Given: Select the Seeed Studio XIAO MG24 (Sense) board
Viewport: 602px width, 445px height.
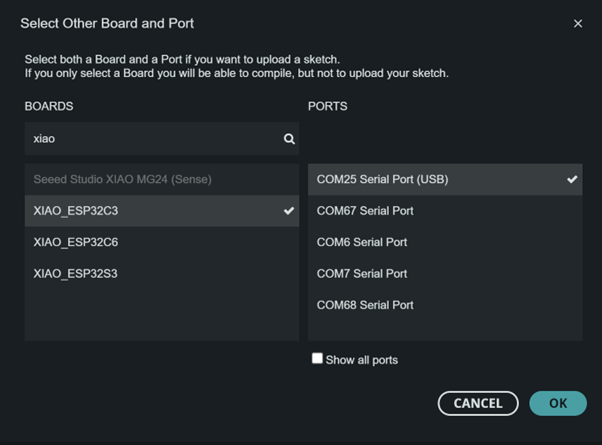Looking at the screenshot, I should click(x=162, y=179).
